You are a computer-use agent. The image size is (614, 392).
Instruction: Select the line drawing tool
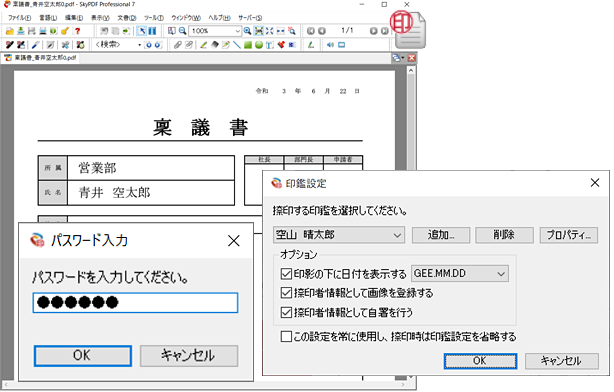point(237,45)
